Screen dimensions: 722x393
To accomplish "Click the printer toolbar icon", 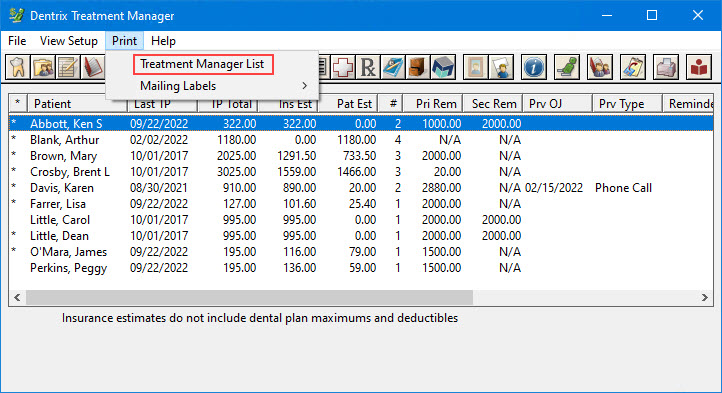I will click(x=666, y=68).
